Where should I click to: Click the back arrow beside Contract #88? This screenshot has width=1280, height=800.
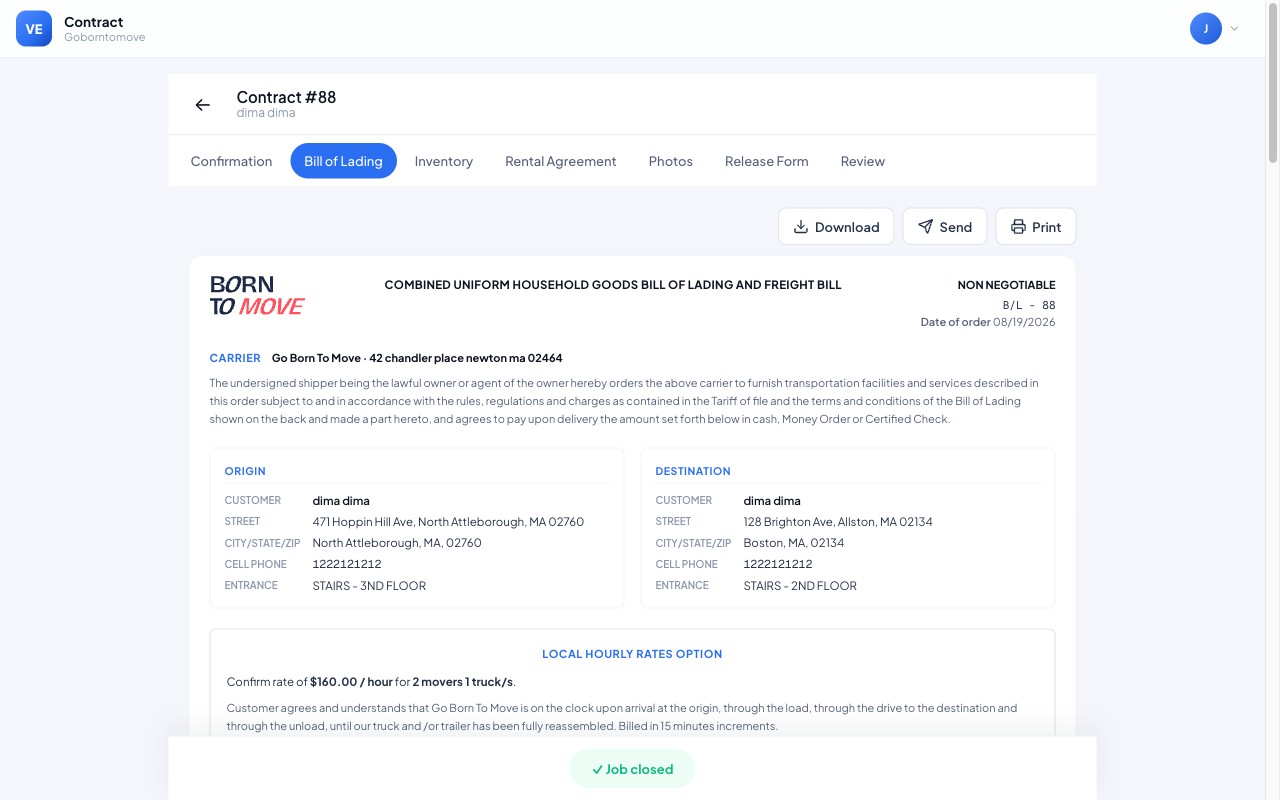click(203, 105)
